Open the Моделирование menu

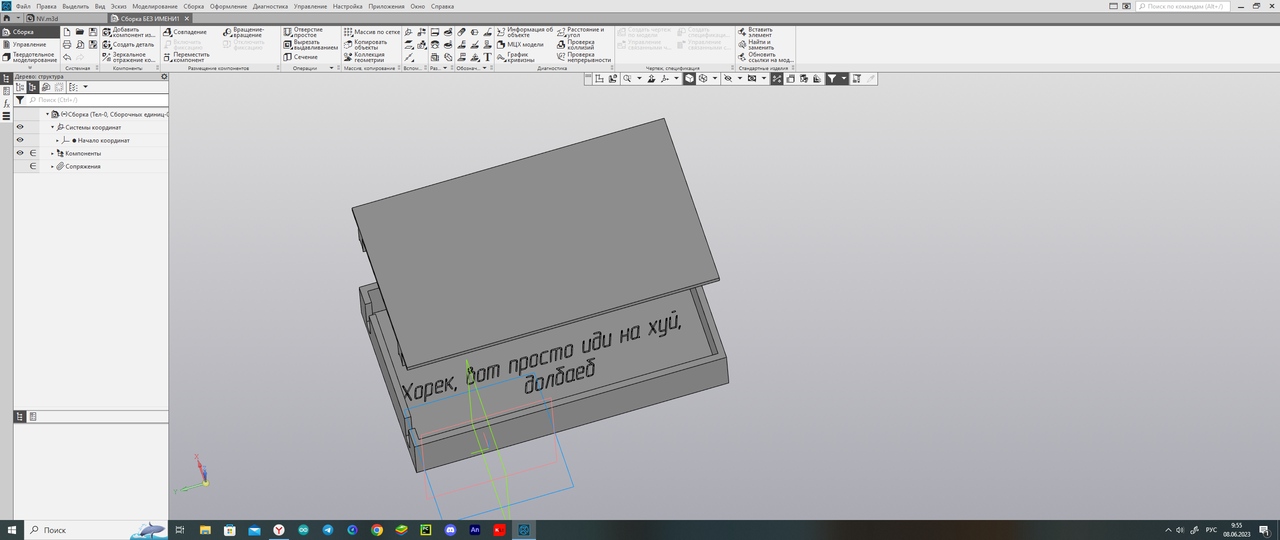tap(155, 6)
